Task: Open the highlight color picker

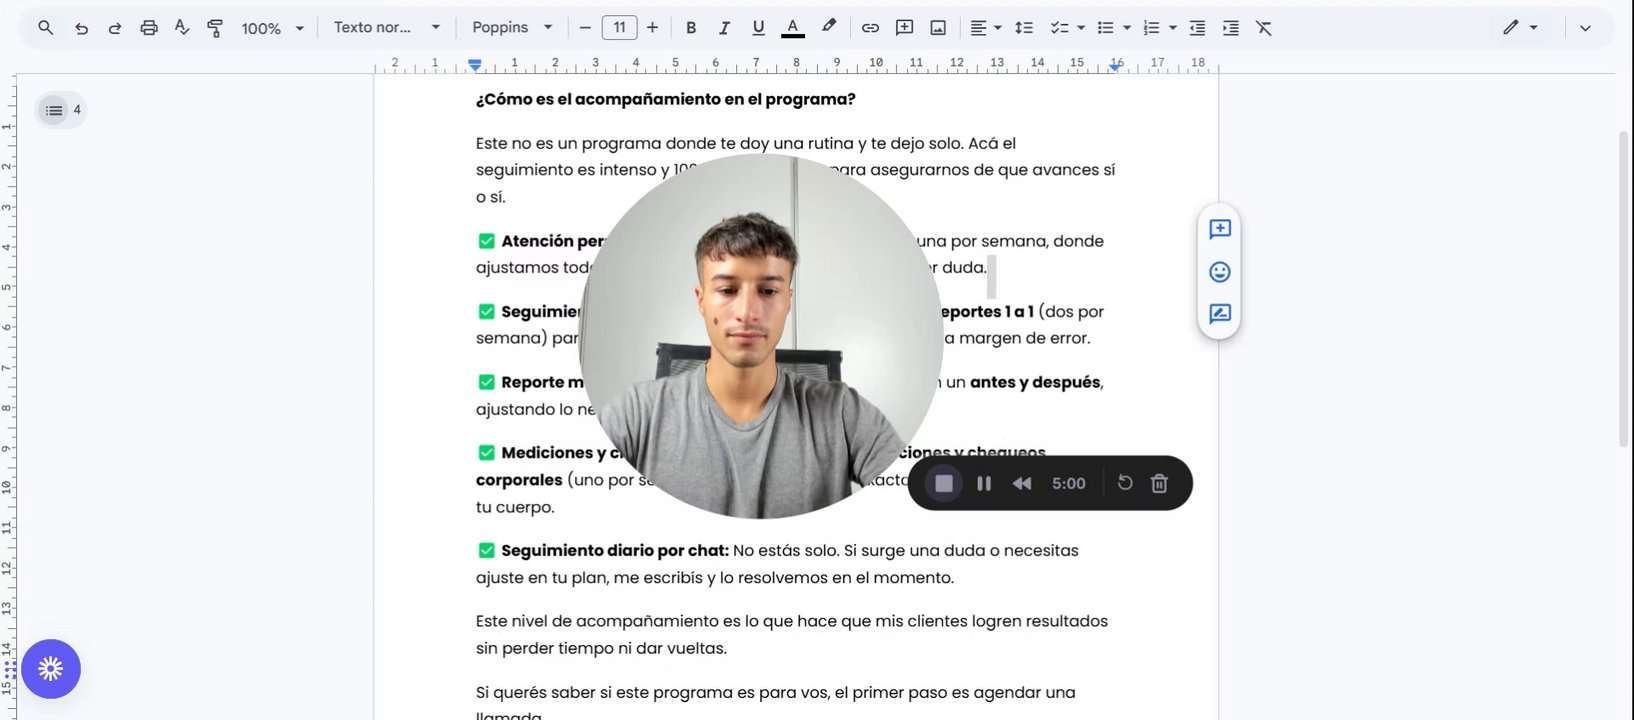Action: pos(829,28)
